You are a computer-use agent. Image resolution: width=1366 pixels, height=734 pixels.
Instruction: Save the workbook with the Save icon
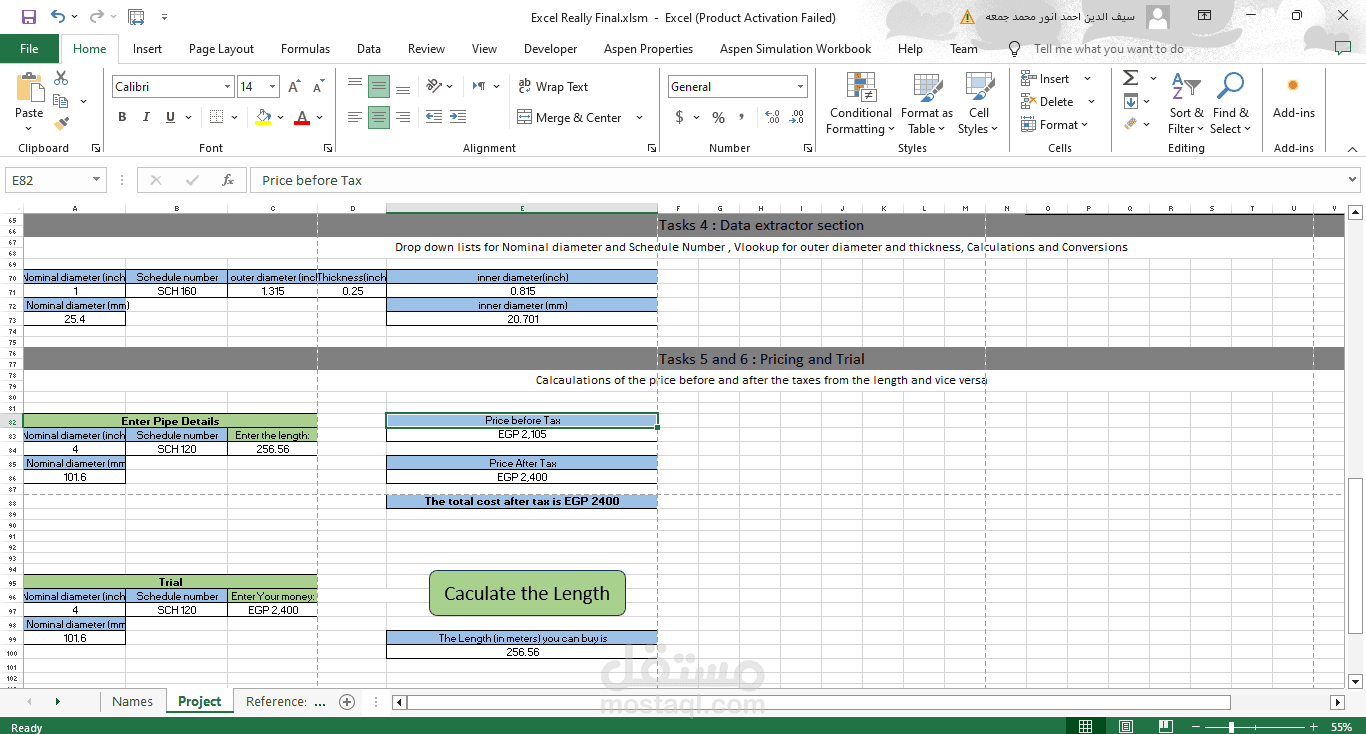(x=28, y=17)
